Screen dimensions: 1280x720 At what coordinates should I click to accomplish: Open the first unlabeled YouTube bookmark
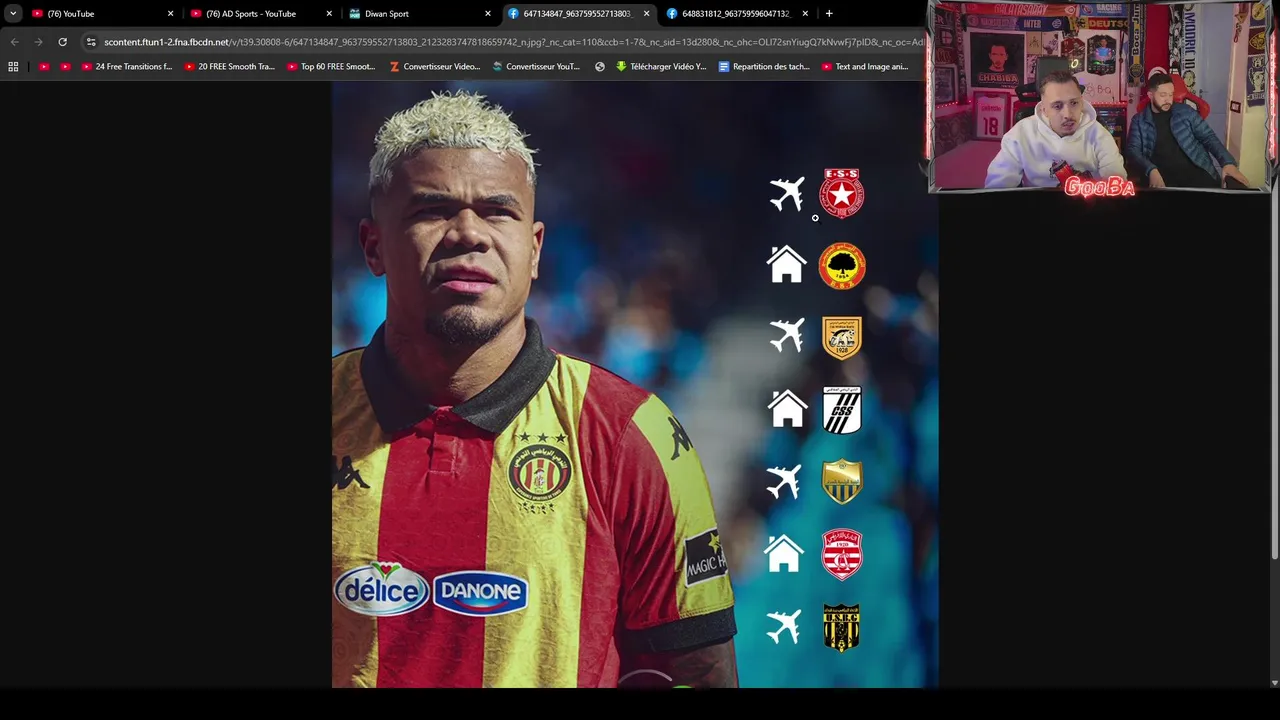coord(44,67)
